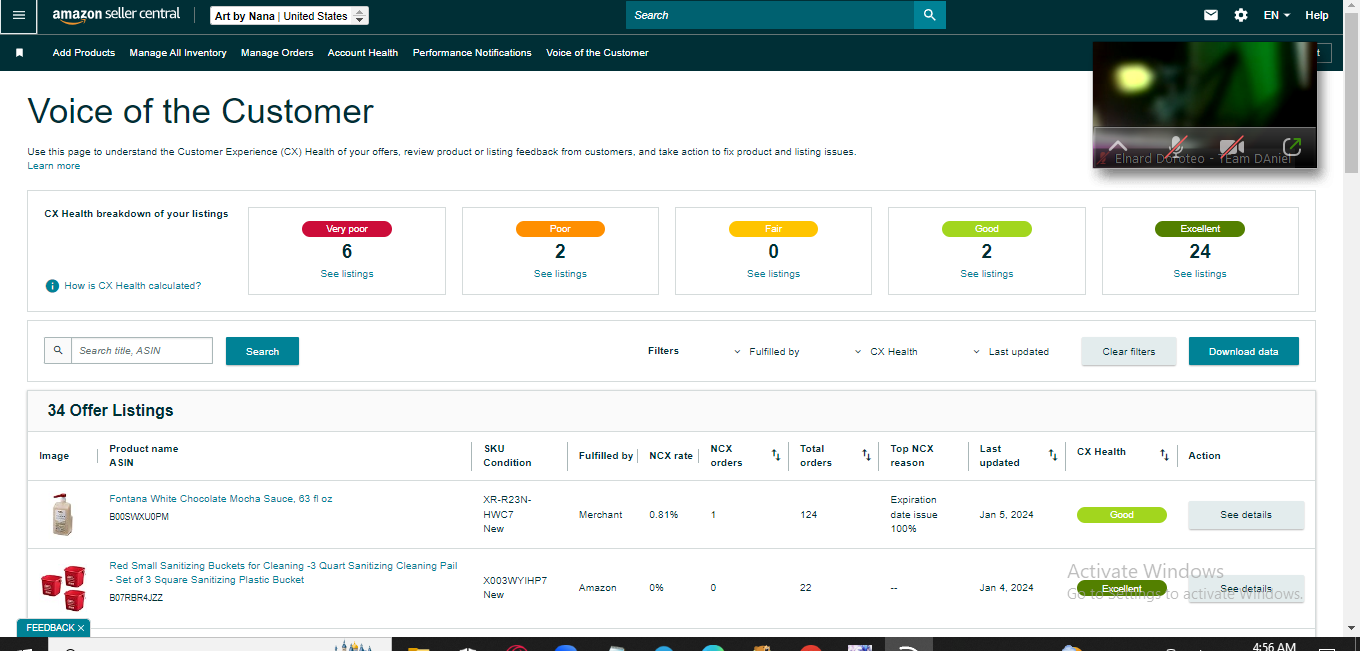Expand the Fulfilled by filter
Image resolution: width=1360 pixels, height=651 pixels.
coord(767,352)
